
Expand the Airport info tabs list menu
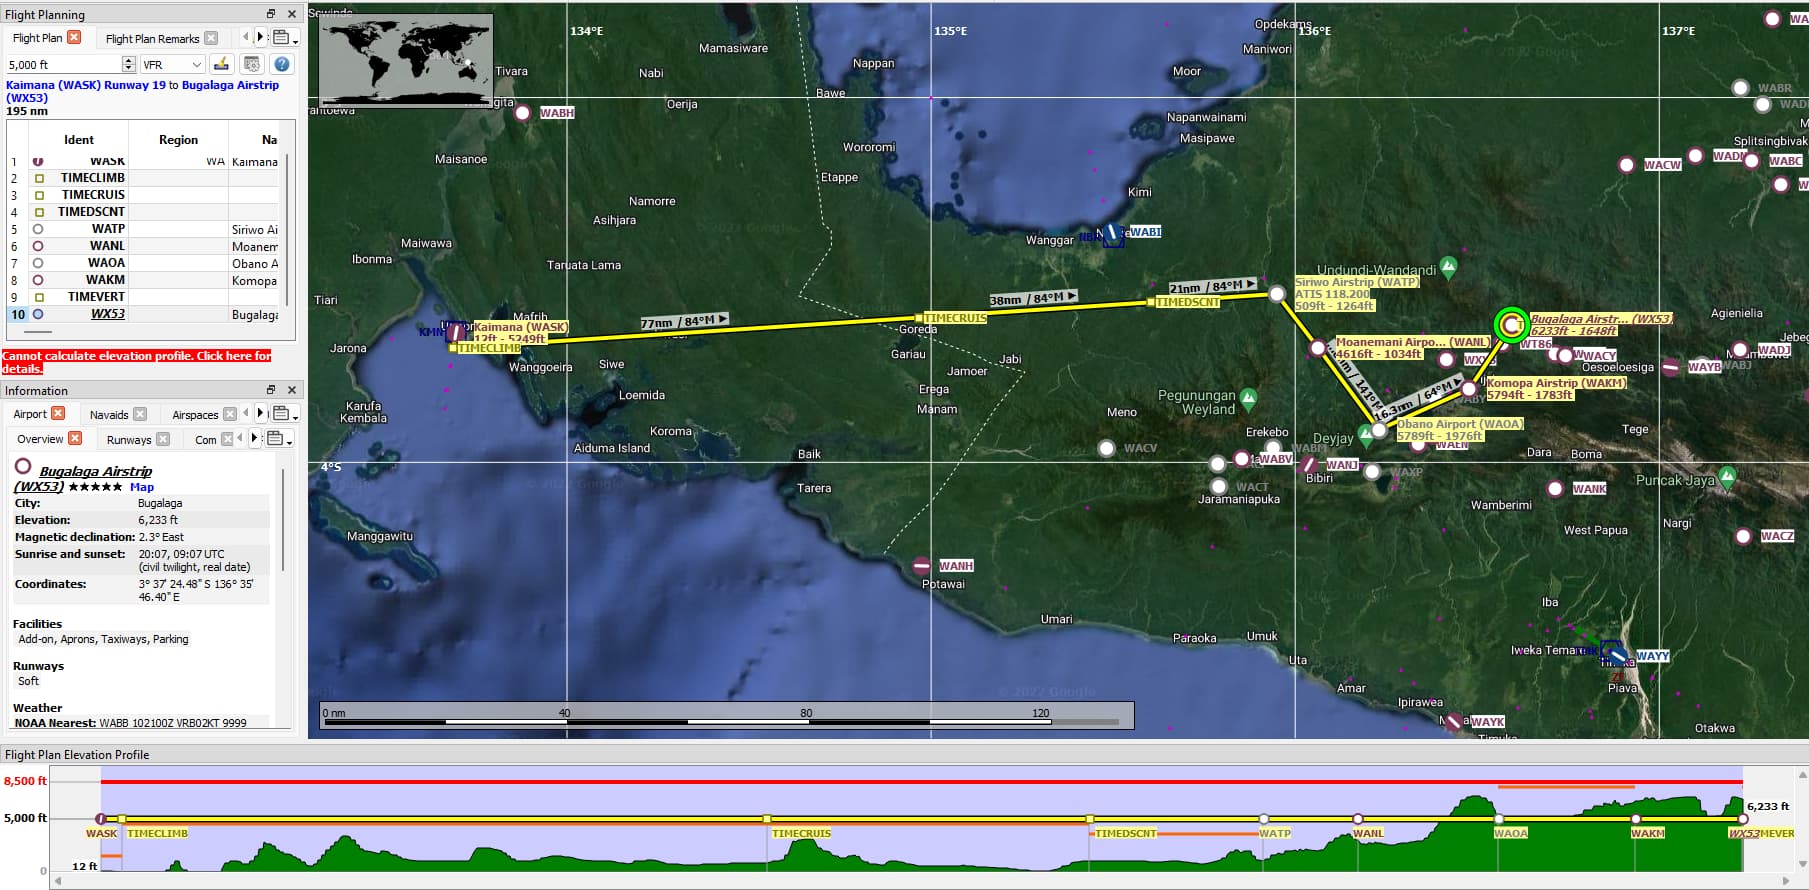pyautogui.click(x=284, y=414)
